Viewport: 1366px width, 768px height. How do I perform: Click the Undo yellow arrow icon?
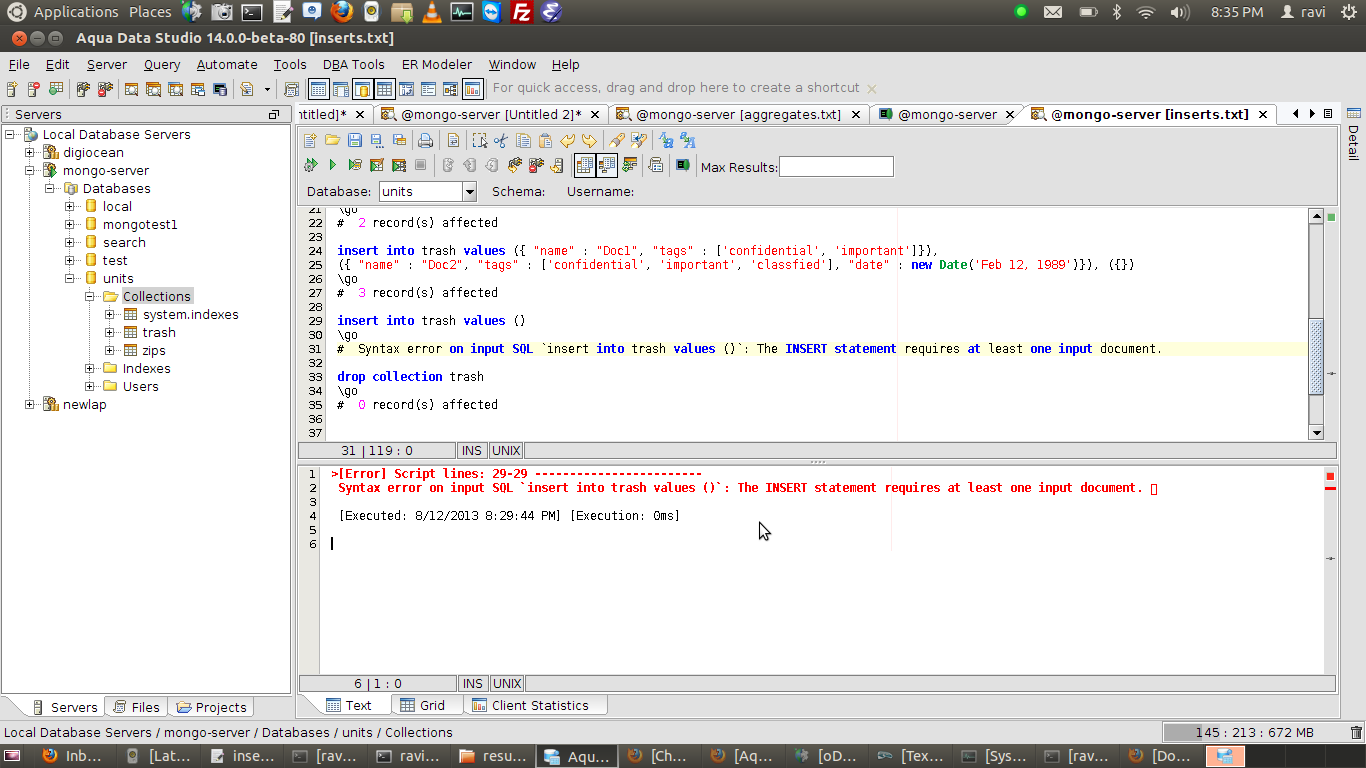point(567,140)
